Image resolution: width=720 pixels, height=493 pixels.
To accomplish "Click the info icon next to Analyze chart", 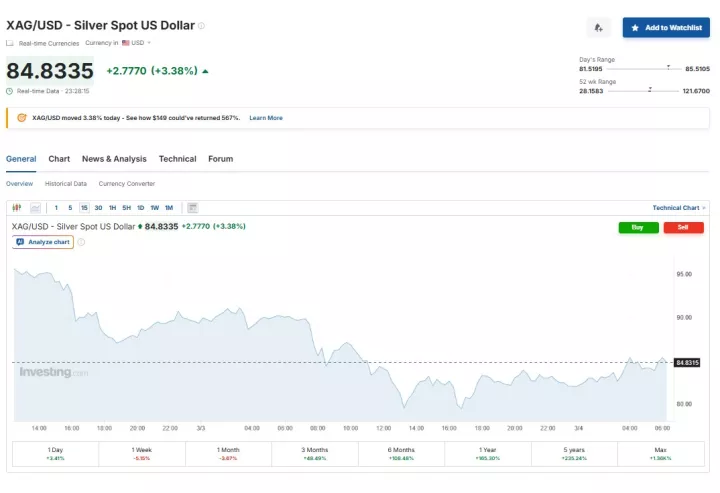I will tap(81, 242).
